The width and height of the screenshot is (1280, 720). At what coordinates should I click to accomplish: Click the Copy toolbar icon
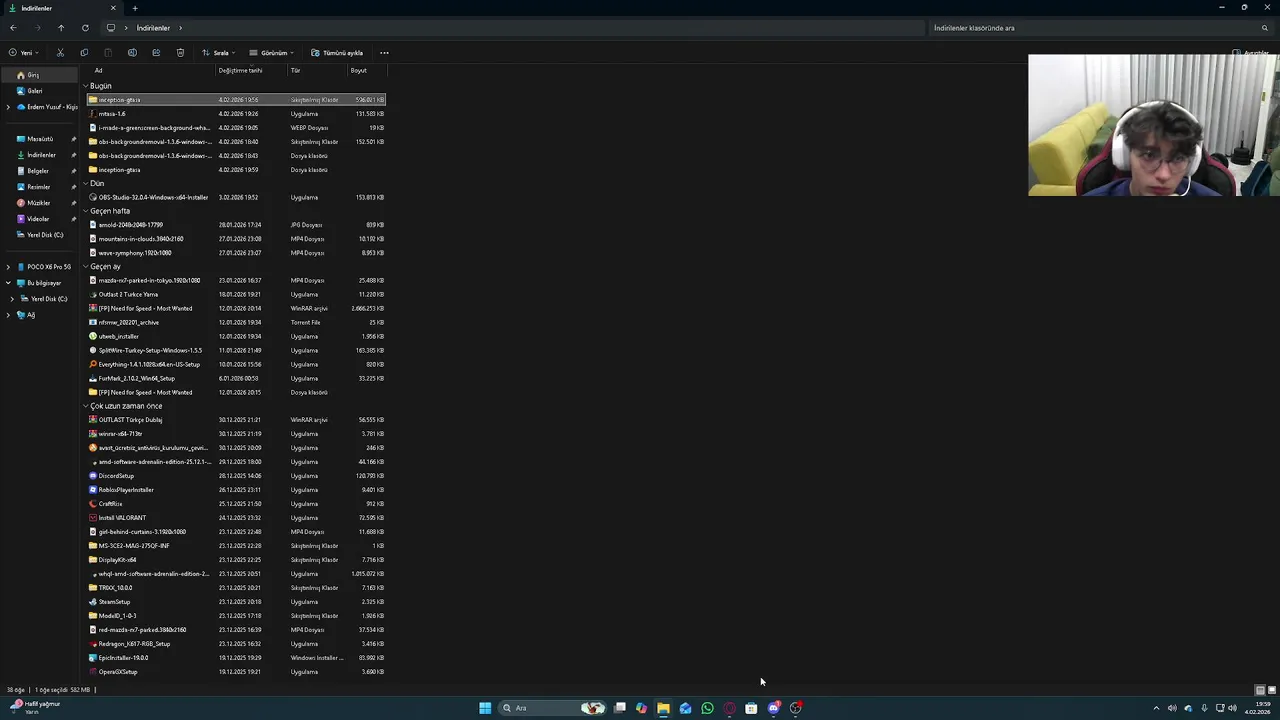(84, 53)
